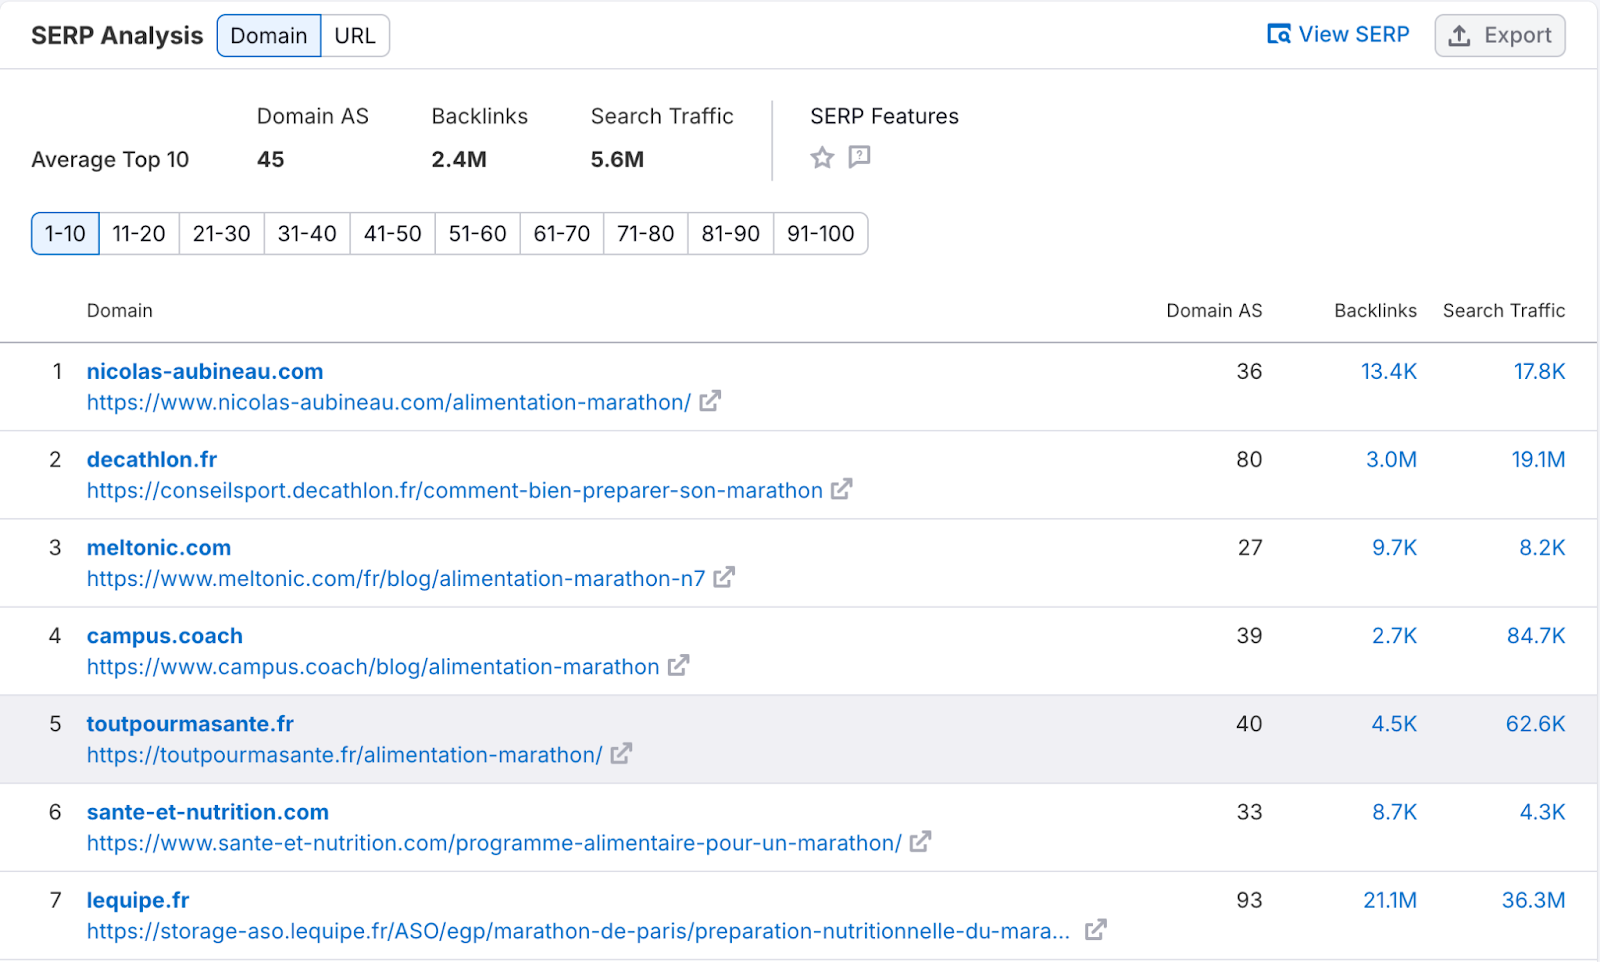Screen dimensions: 1600x962
Task: Click 9.7K backlinks for meltonic.com
Action: point(1395,547)
